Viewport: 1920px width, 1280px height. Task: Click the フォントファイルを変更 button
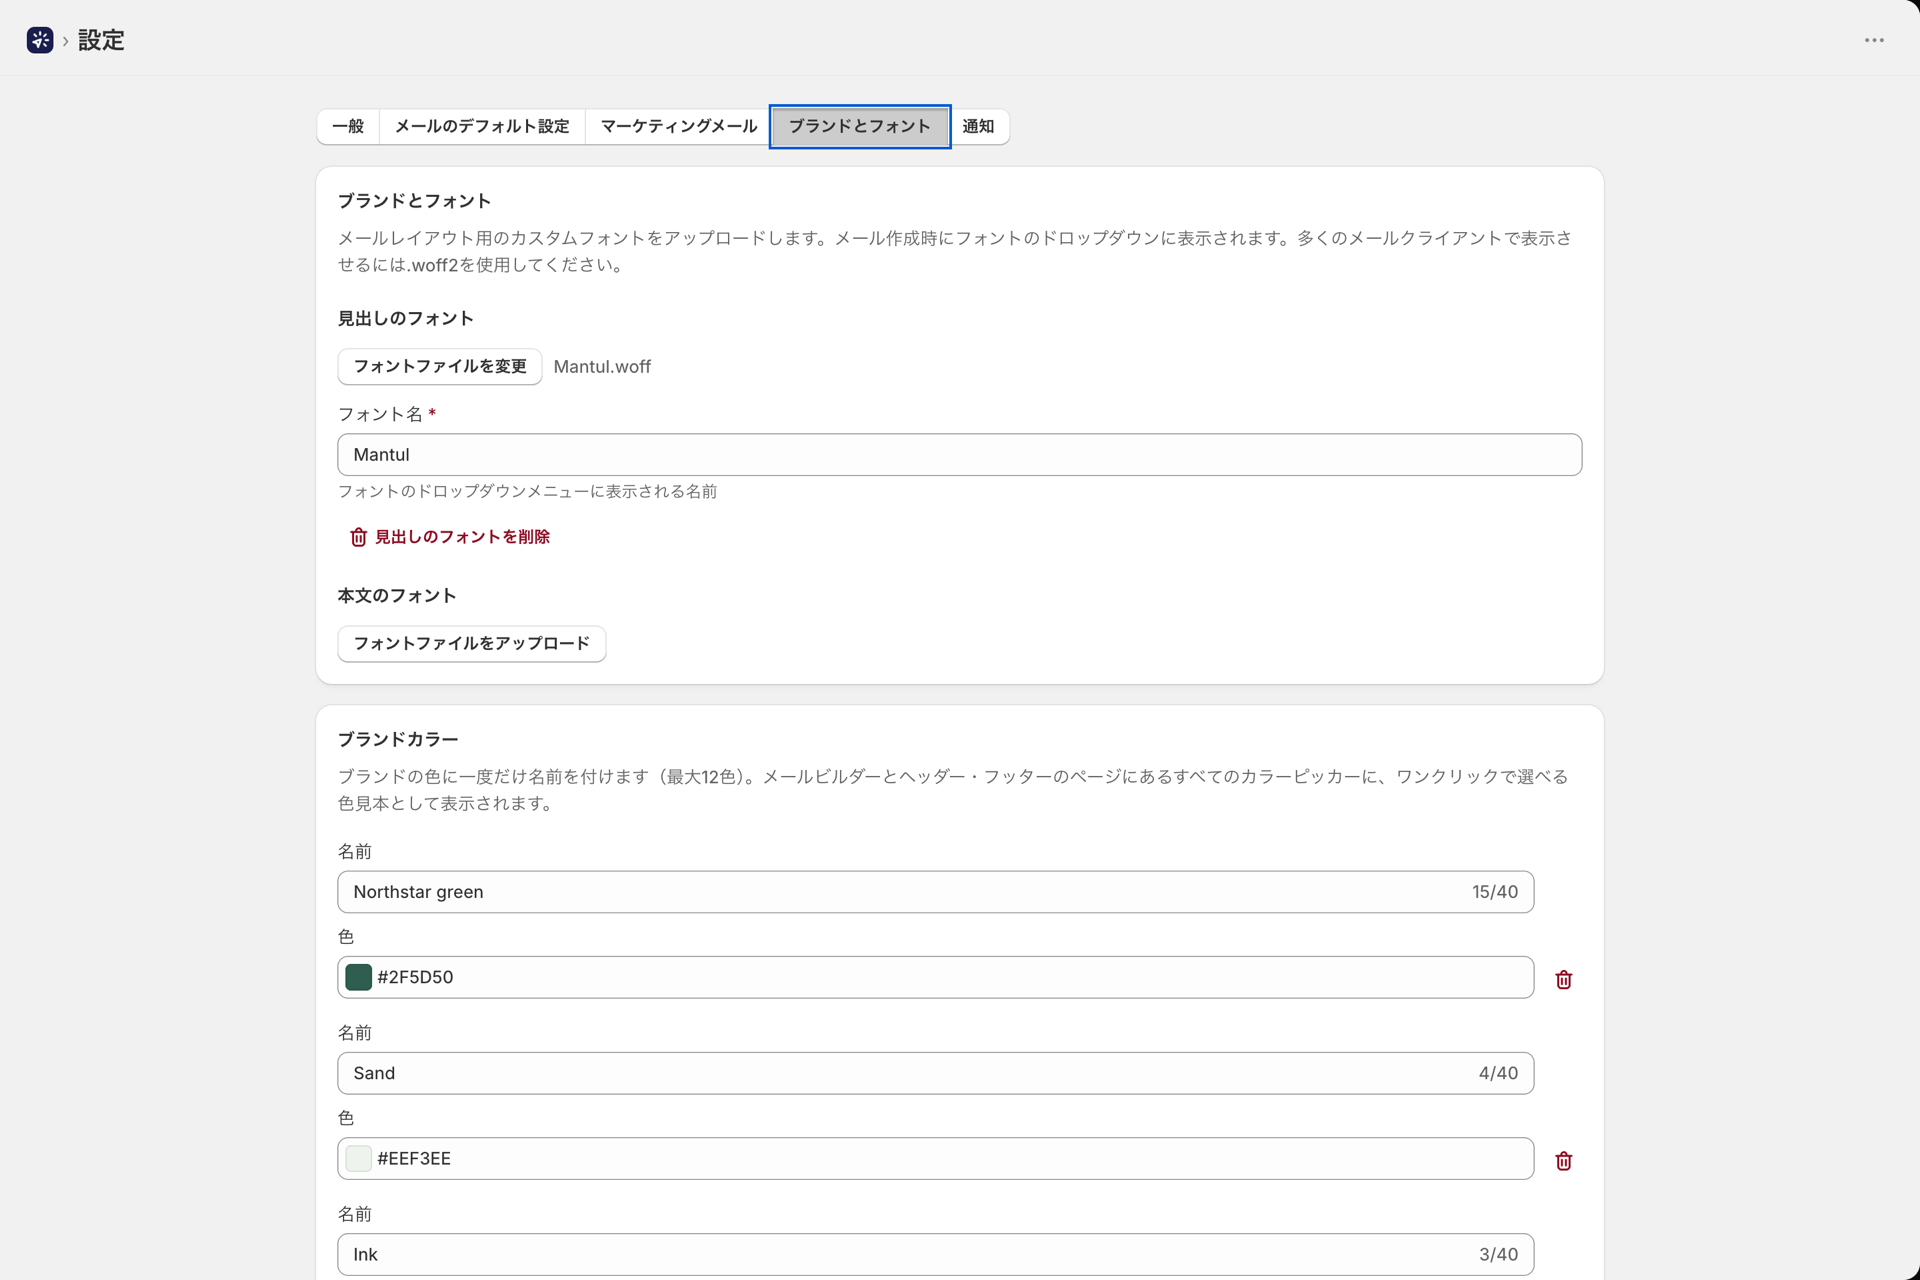coord(440,366)
